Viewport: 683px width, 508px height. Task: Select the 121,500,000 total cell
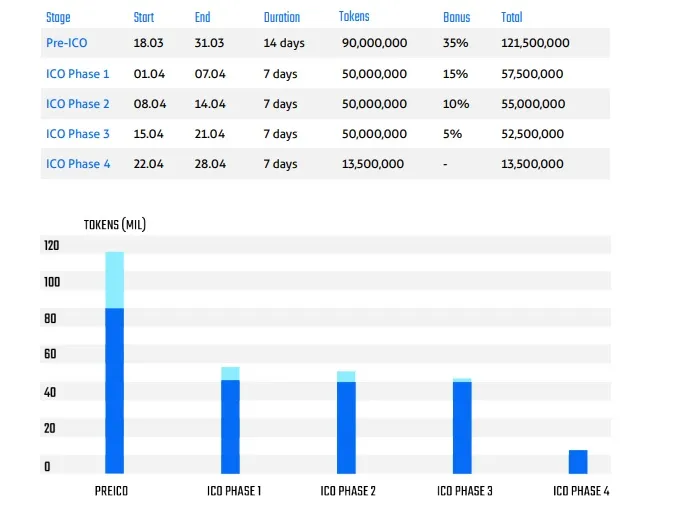[535, 43]
